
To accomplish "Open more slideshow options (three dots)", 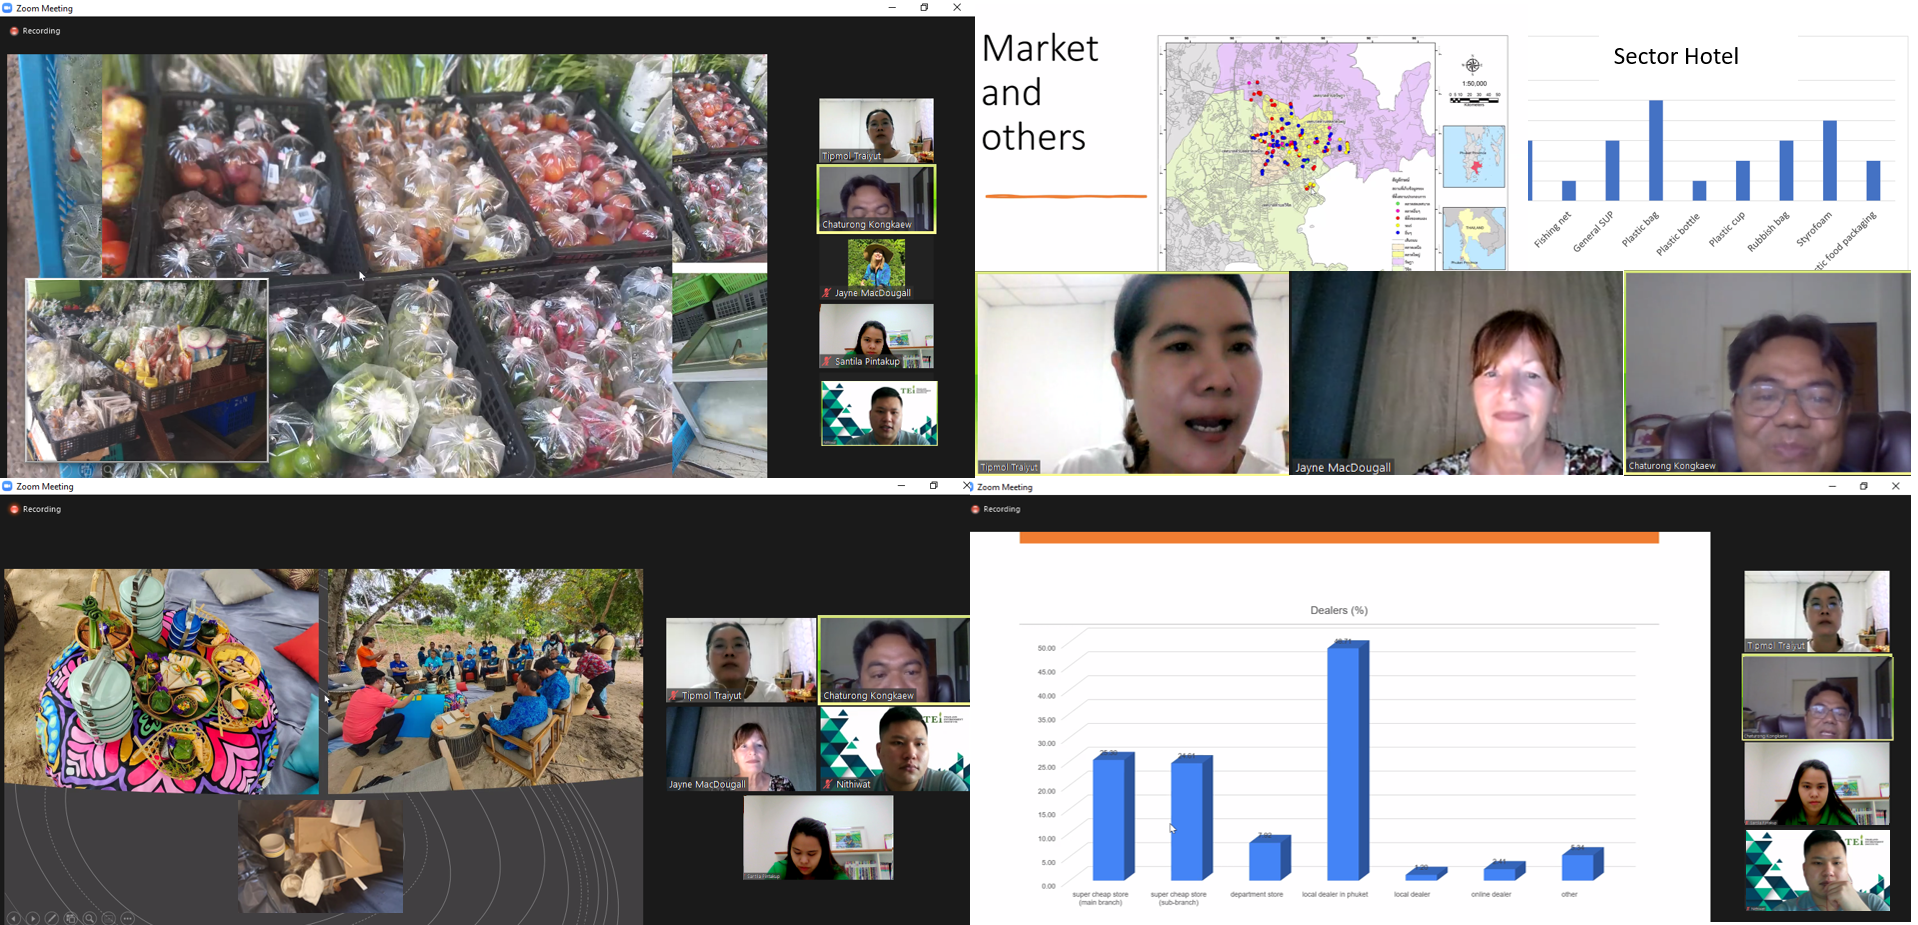I will [127, 918].
